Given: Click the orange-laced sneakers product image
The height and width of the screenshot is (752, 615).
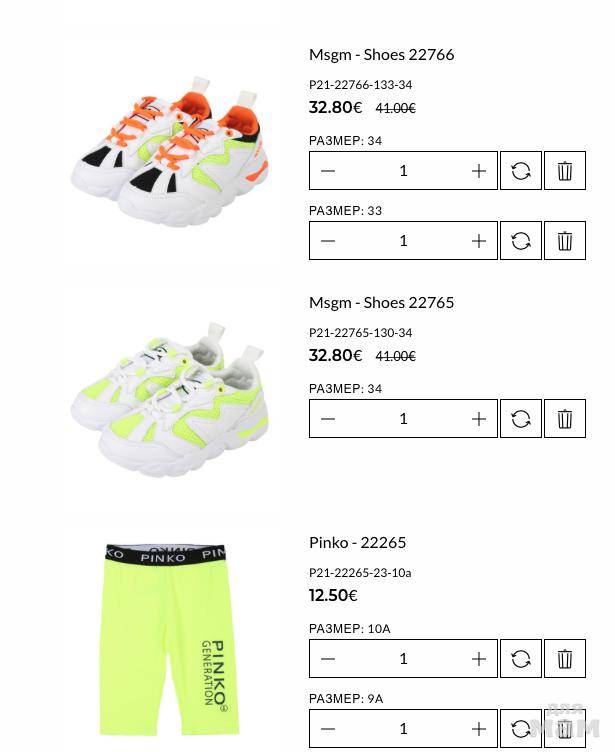Looking at the screenshot, I should coord(169,152).
